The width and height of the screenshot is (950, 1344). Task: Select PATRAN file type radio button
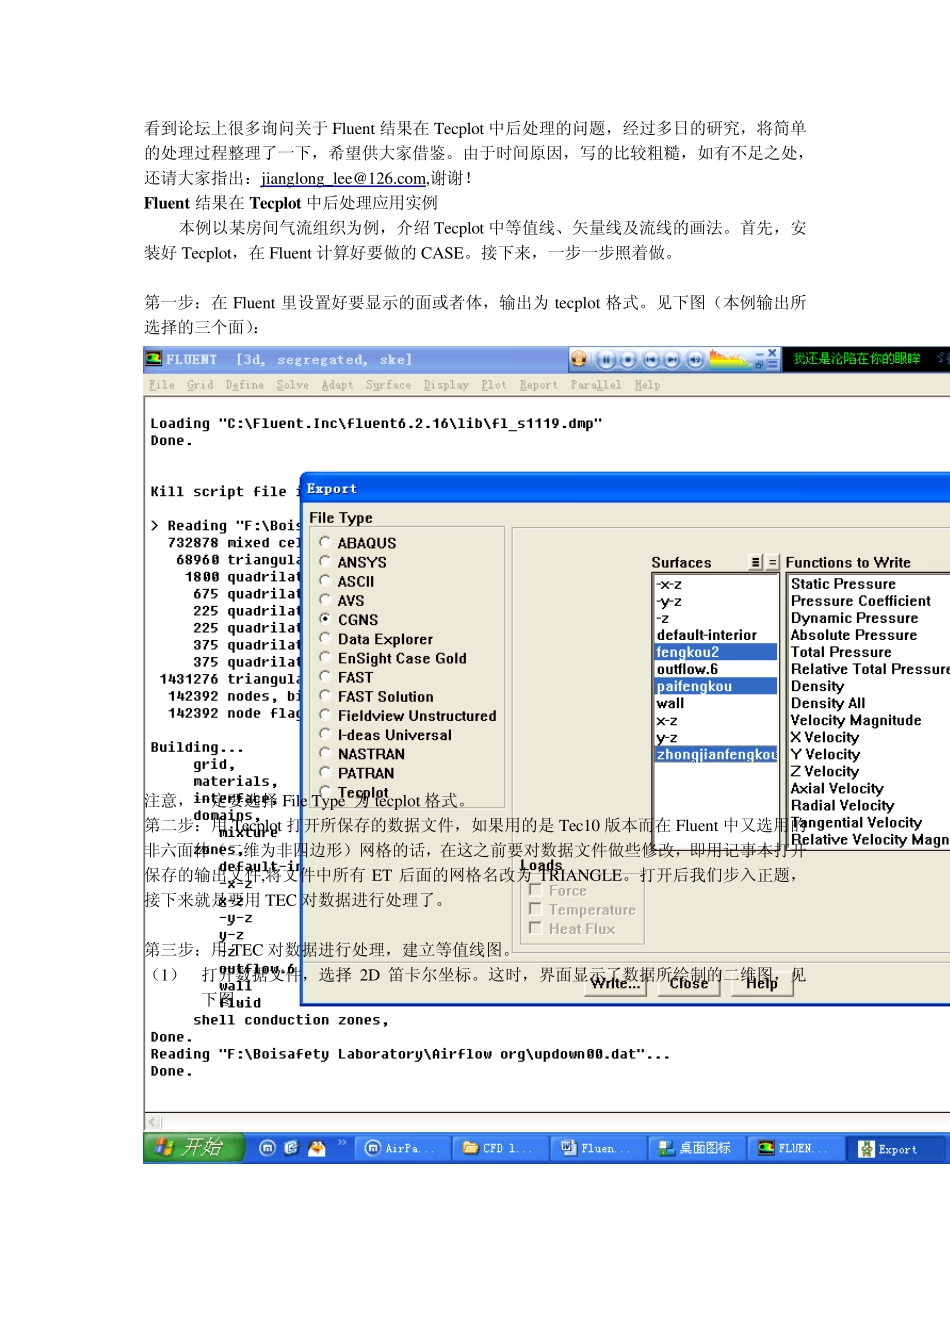tap(325, 772)
